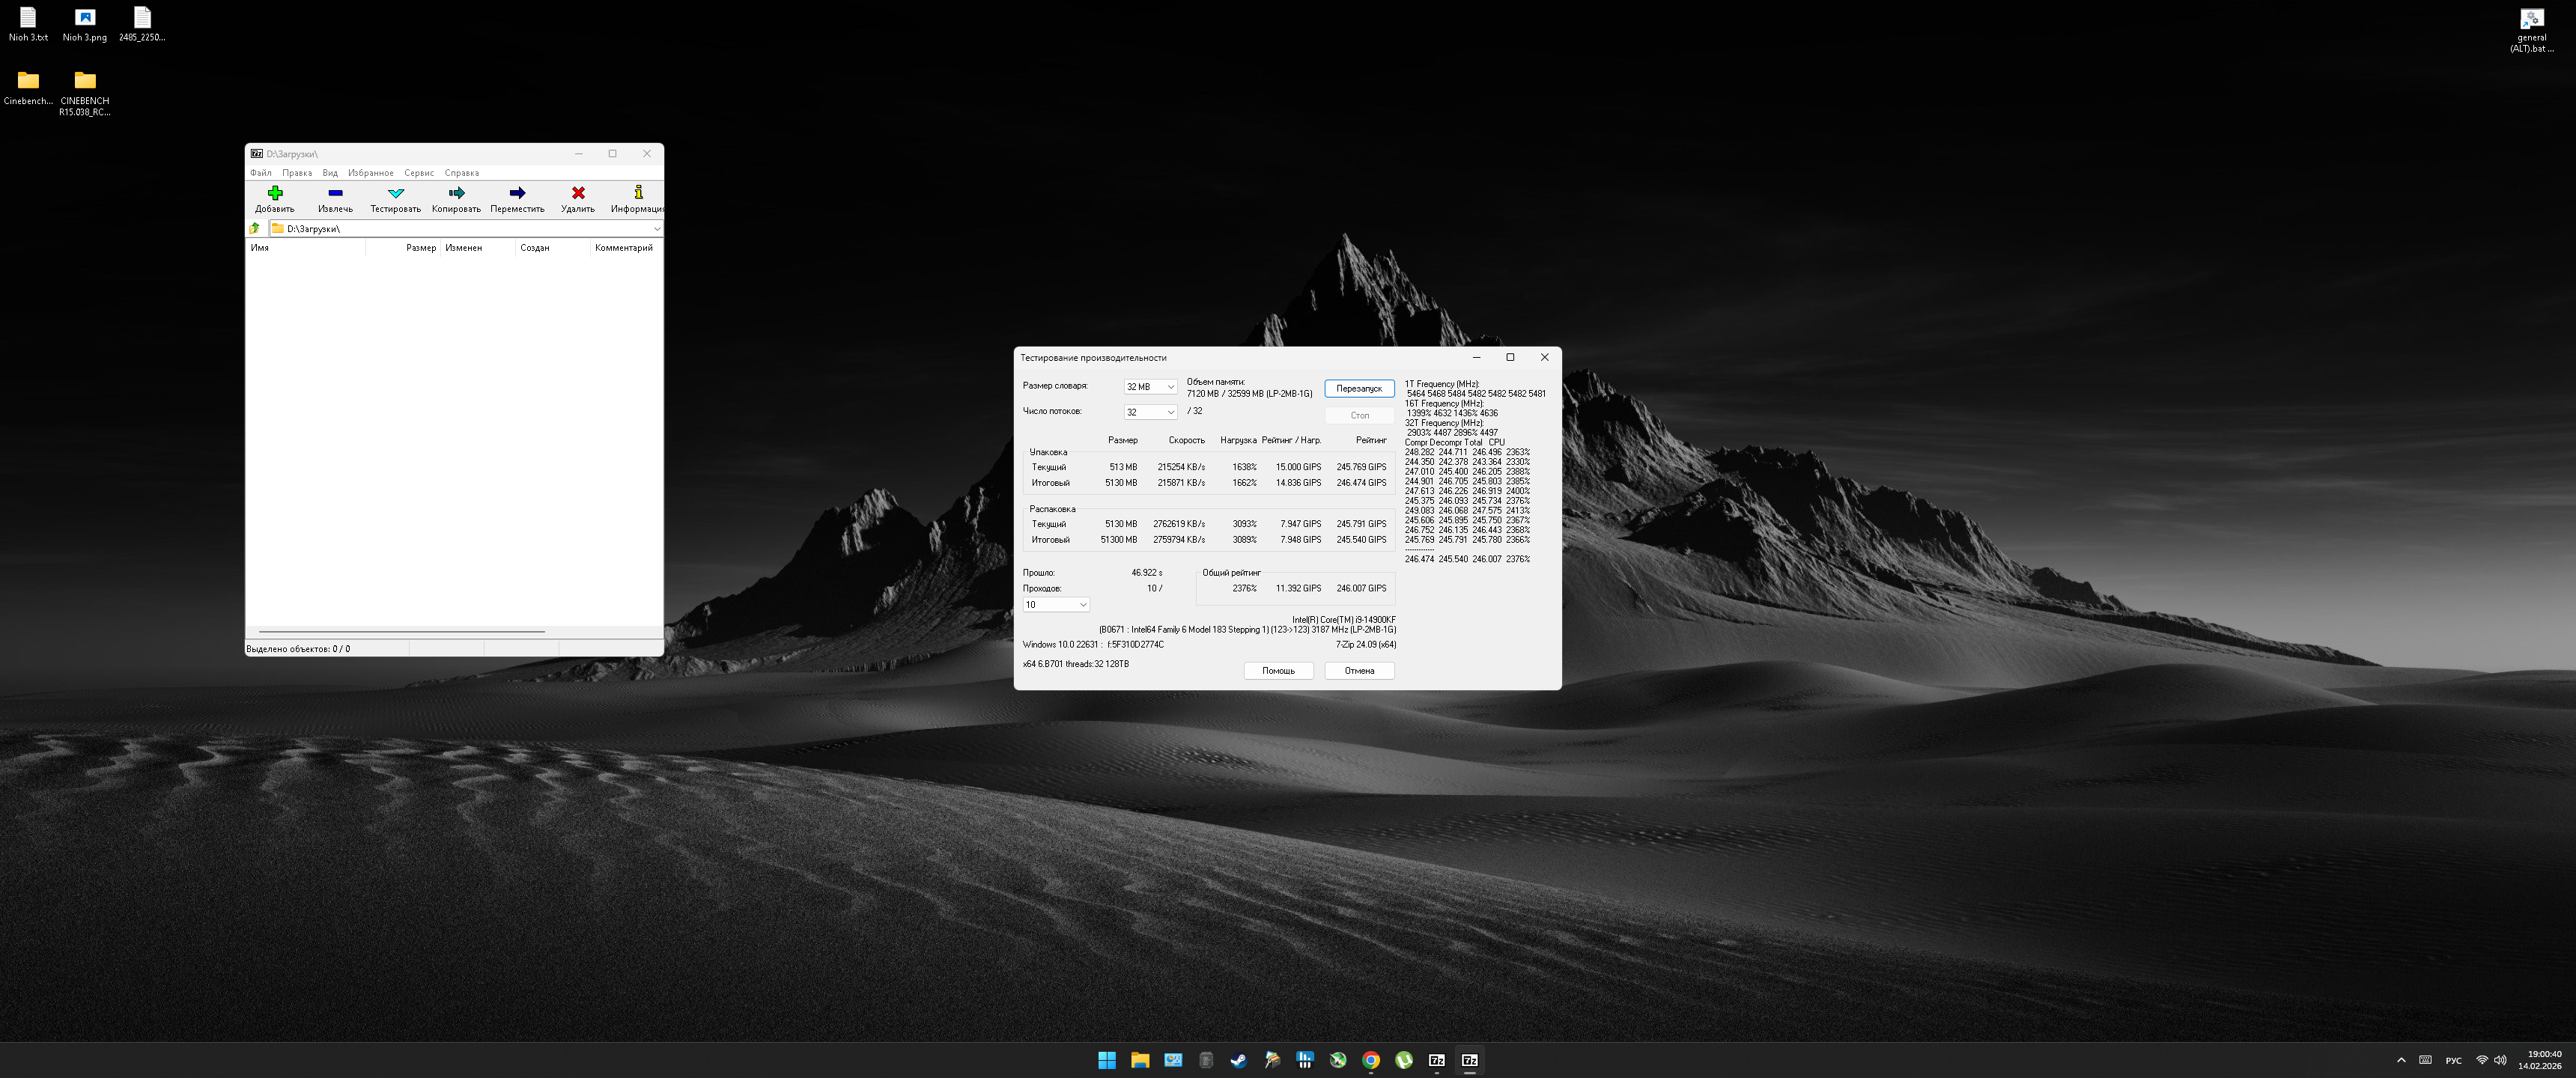The image size is (2576, 1078).
Task: Click the blue Извлечь (Extract) minus icon
Action: point(335,193)
